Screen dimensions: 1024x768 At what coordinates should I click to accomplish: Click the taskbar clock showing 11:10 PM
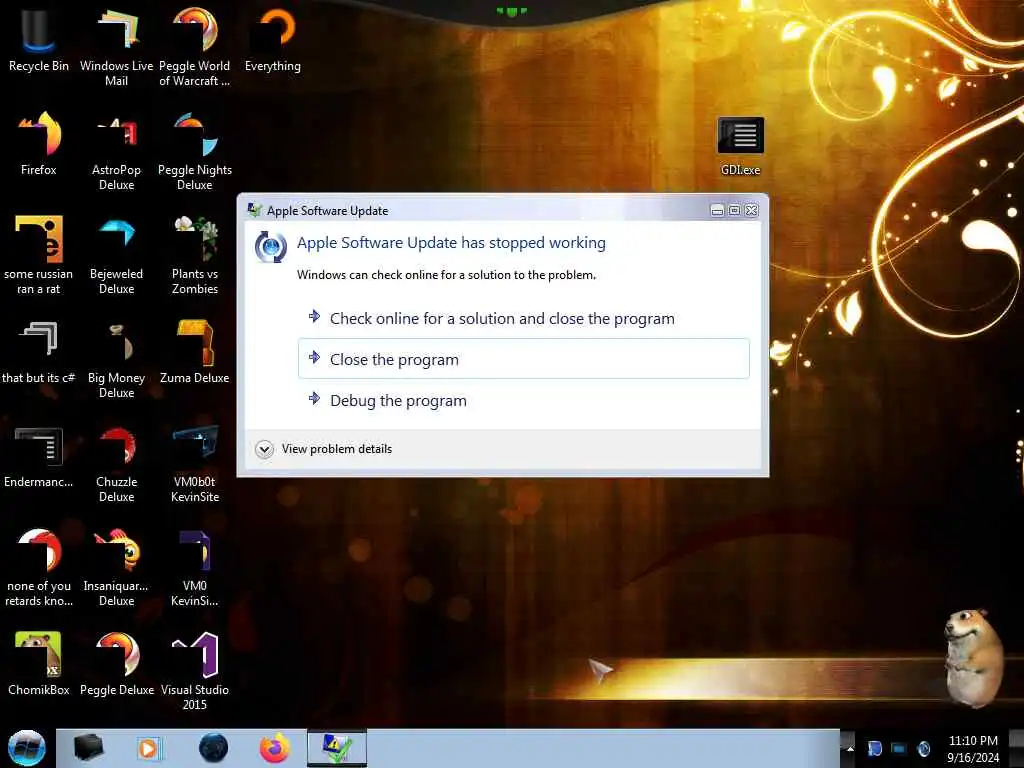[x=973, y=748]
